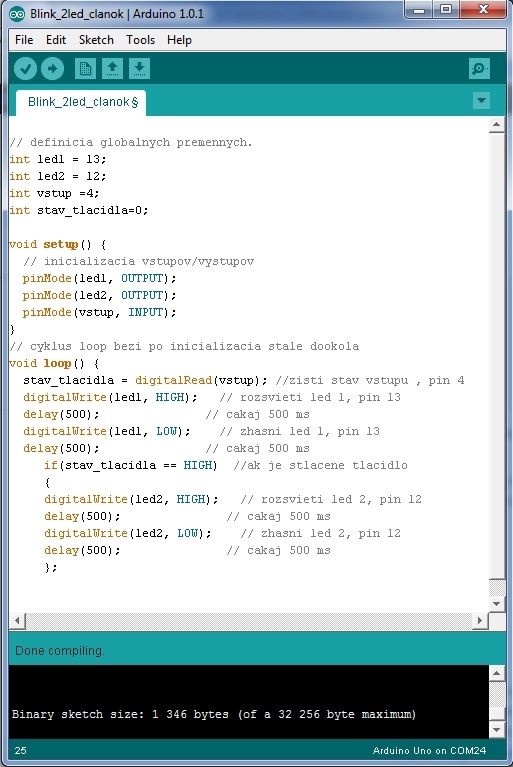Minimize the Arduino window

pos(419,10)
